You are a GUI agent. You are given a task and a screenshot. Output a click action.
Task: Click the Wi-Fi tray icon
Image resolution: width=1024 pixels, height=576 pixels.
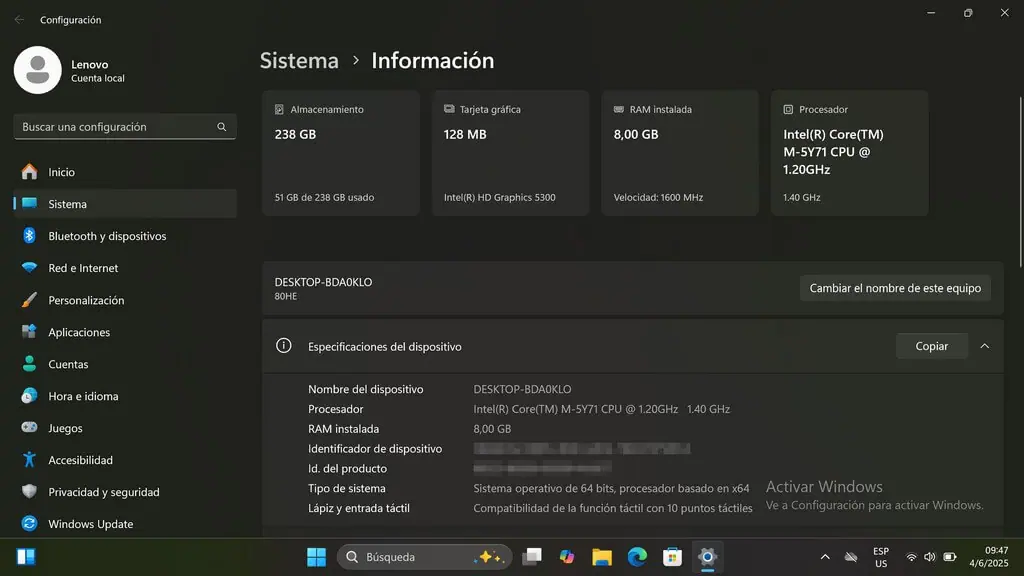(911, 557)
